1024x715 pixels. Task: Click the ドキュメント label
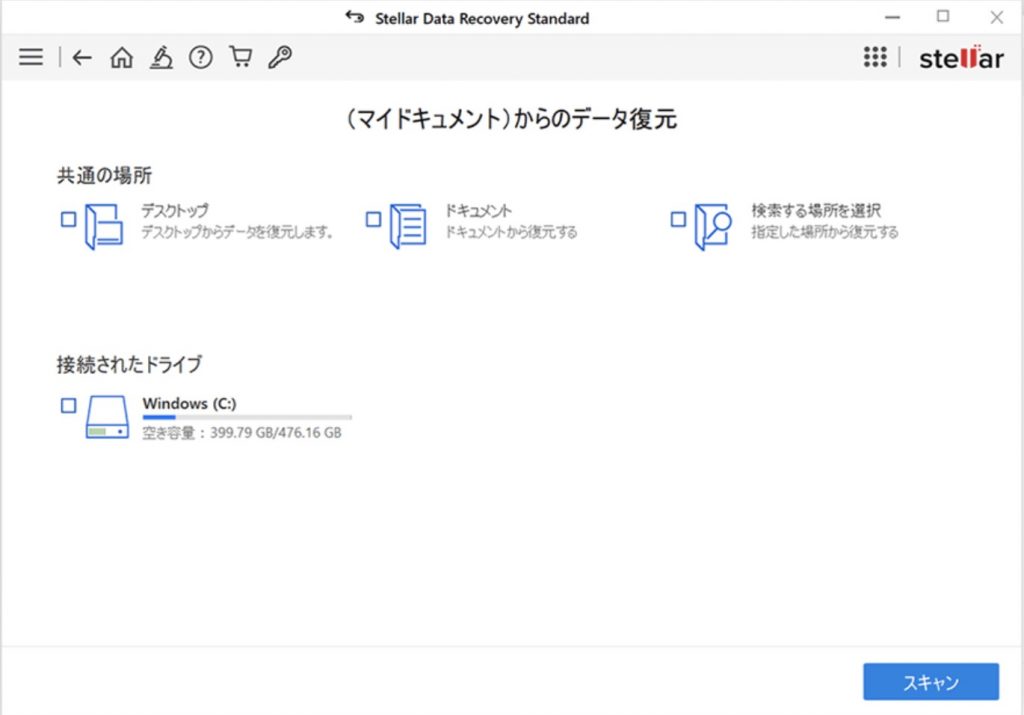click(478, 211)
